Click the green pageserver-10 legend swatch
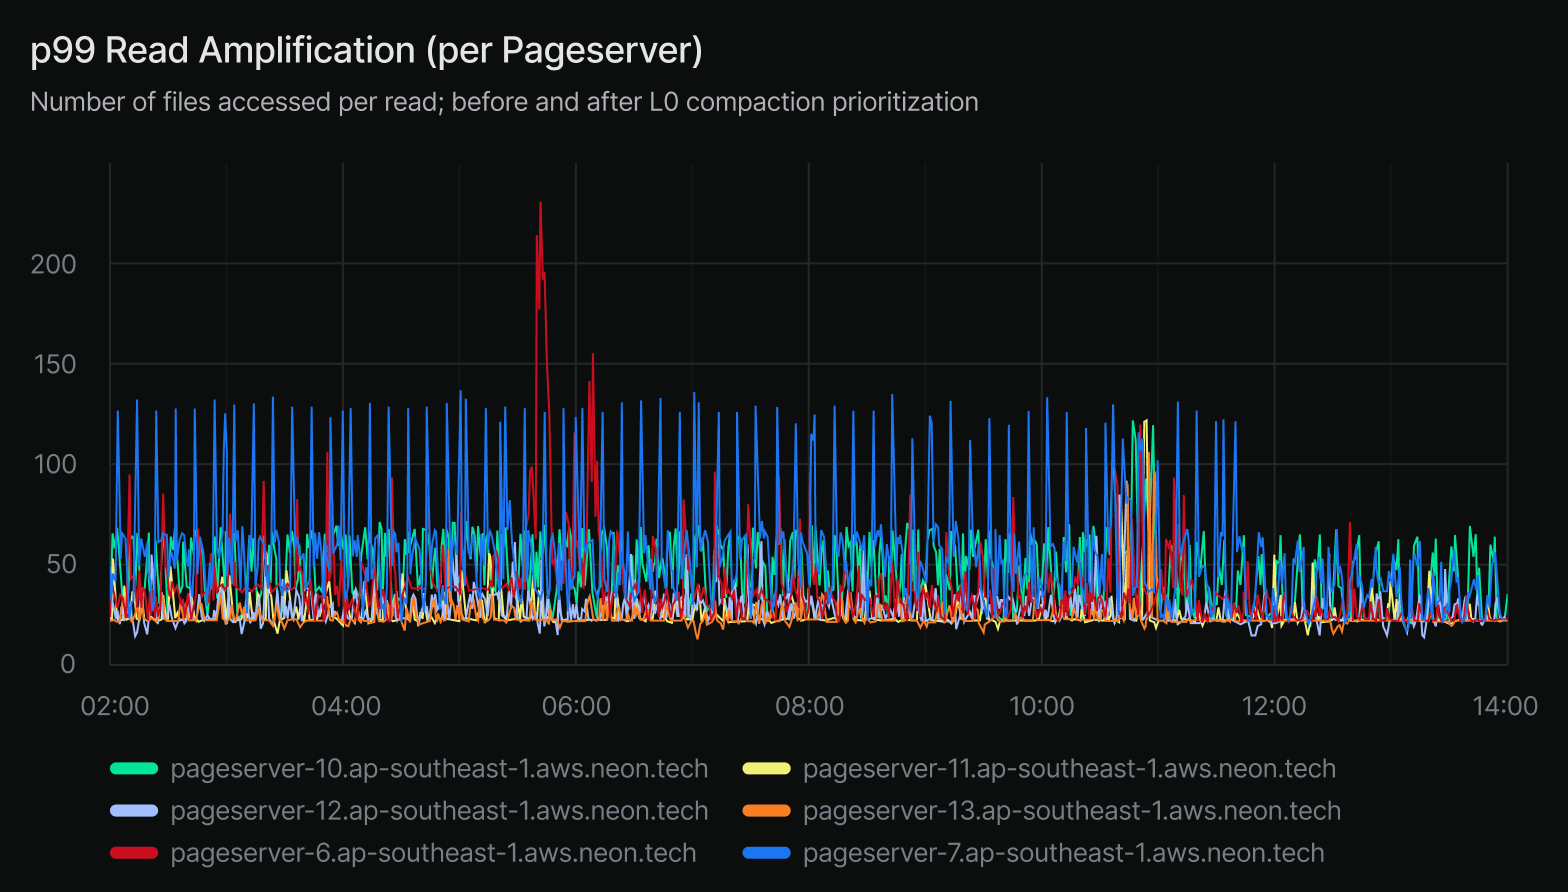The height and width of the screenshot is (892, 1568). 134,769
